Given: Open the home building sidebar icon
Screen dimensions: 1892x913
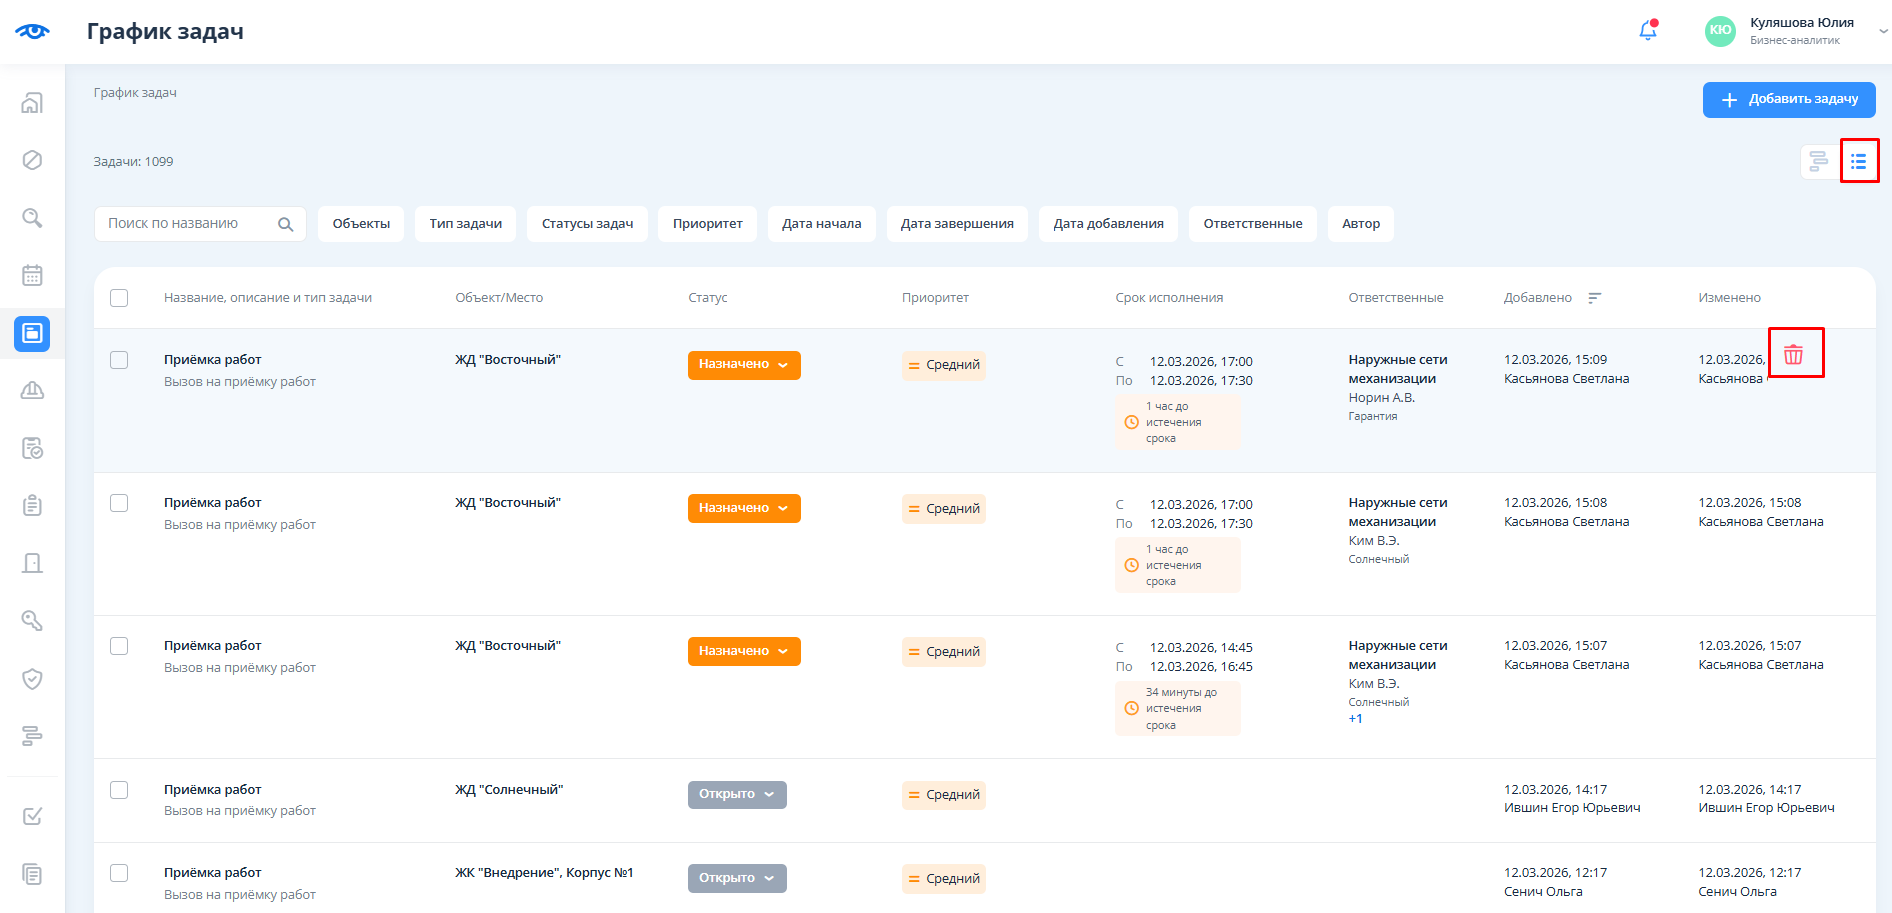Looking at the screenshot, I should click(32, 103).
